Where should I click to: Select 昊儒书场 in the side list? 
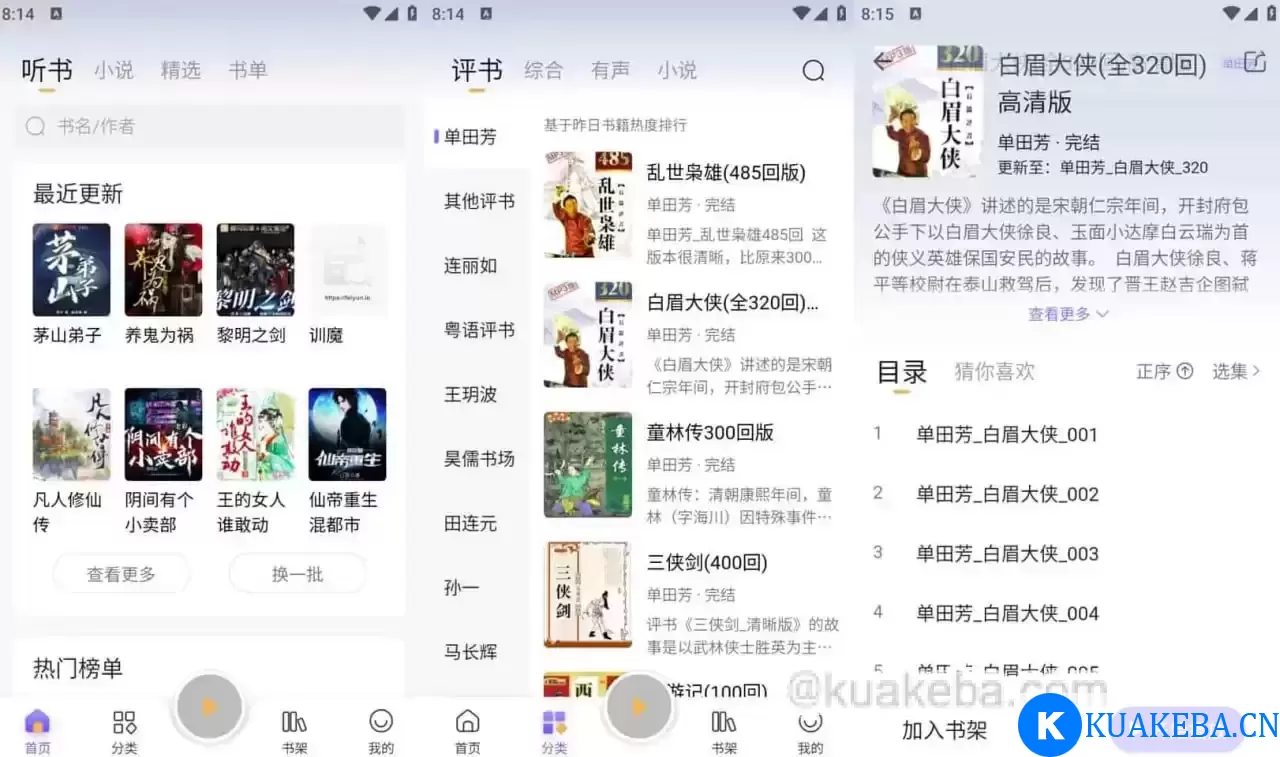[x=479, y=459]
